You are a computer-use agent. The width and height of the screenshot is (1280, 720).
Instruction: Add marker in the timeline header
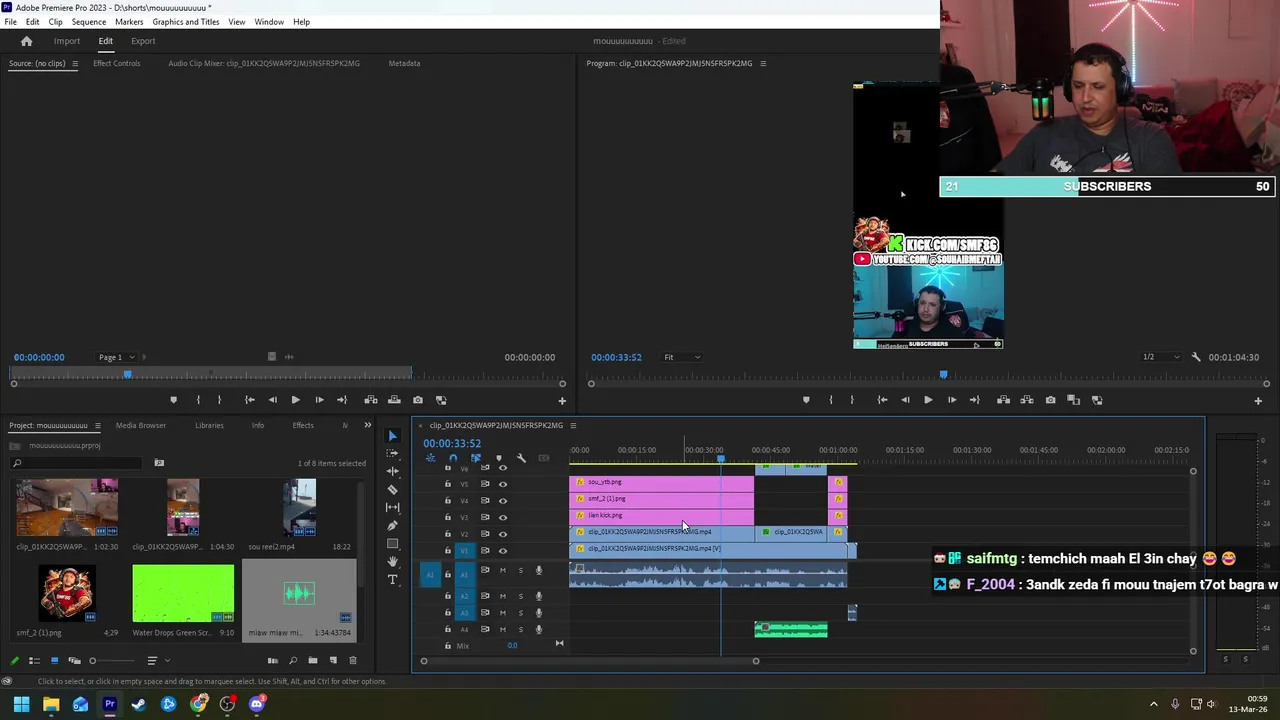(498, 458)
